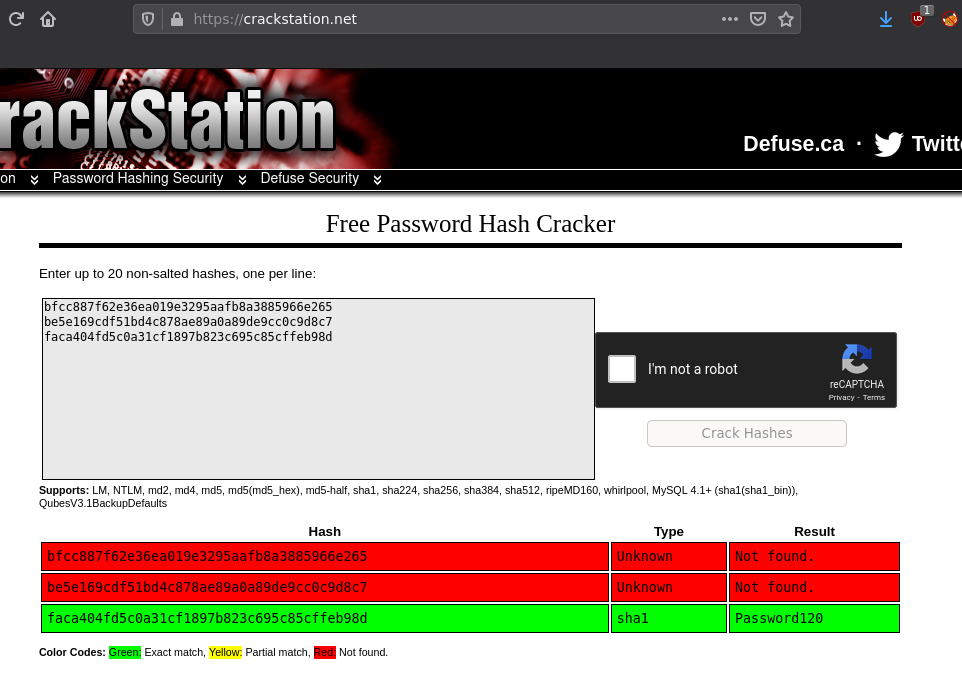Image resolution: width=962 pixels, height=679 pixels.
Task: Click the Unknown type cell for be5e169c hash
Action: [669, 588]
